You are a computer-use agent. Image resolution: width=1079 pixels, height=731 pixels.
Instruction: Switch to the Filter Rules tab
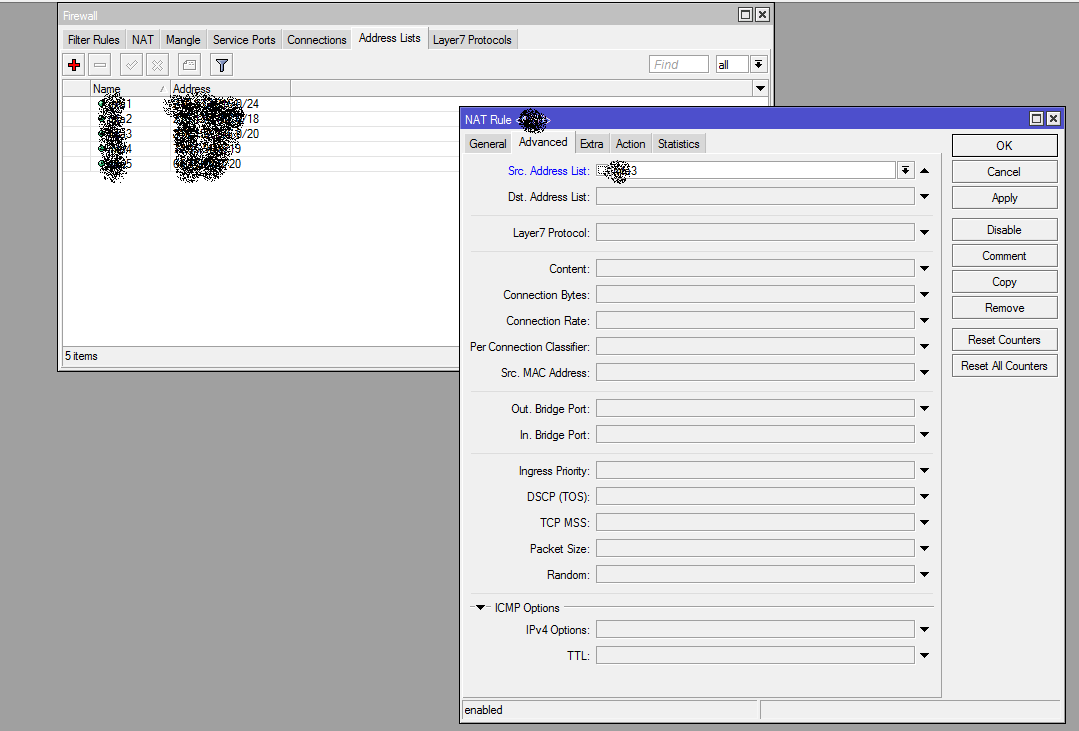(93, 40)
